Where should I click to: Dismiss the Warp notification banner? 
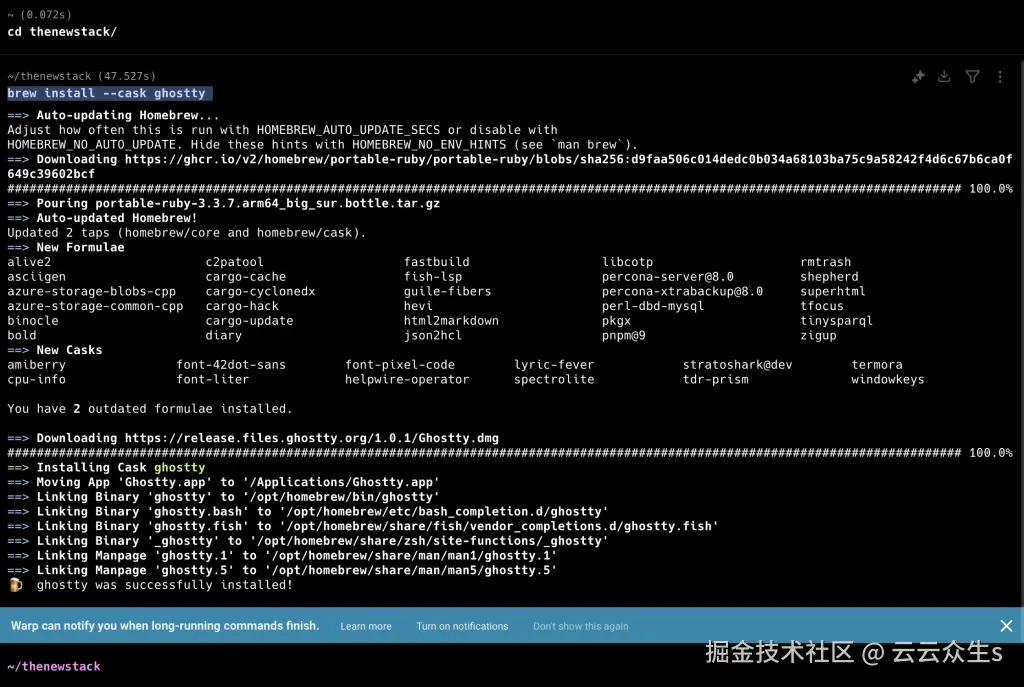click(1006, 626)
